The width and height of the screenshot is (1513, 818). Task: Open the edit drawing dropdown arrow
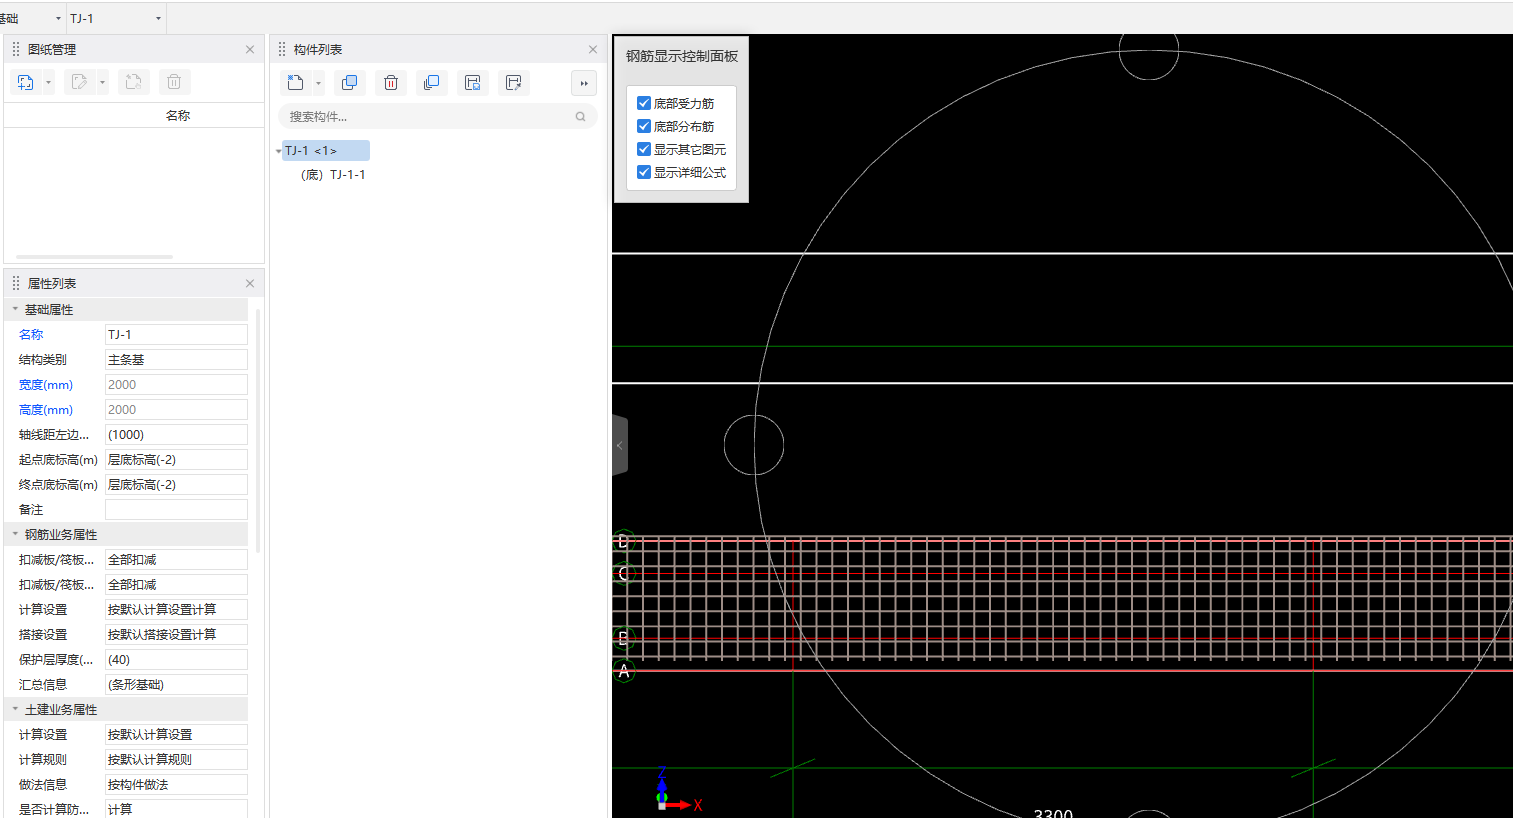(x=102, y=83)
